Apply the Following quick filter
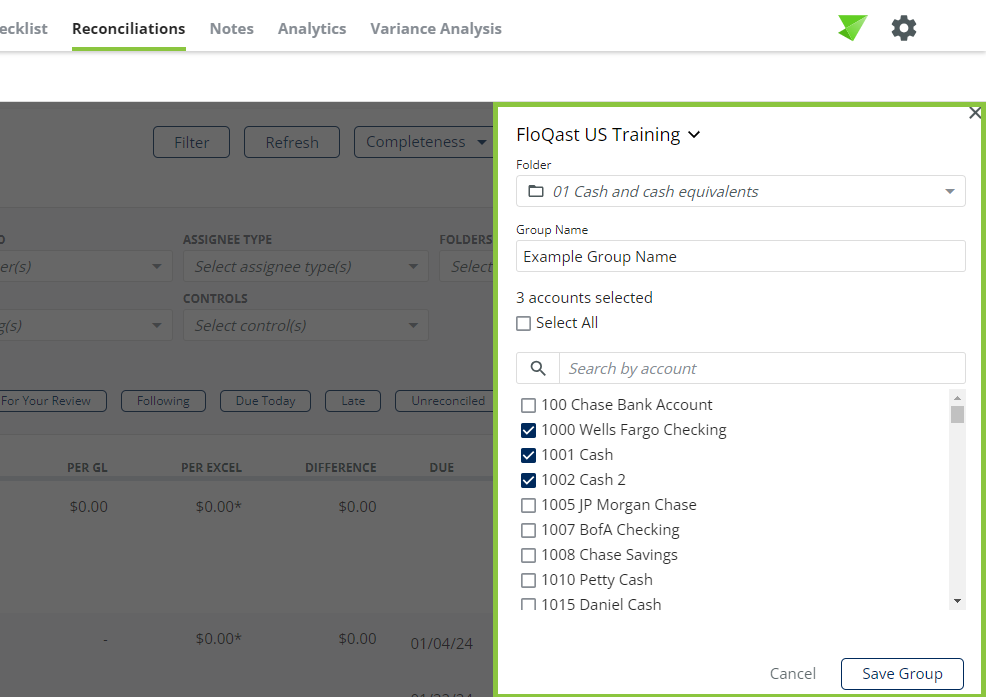This screenshot has width=986, height=697. (163, 401)
